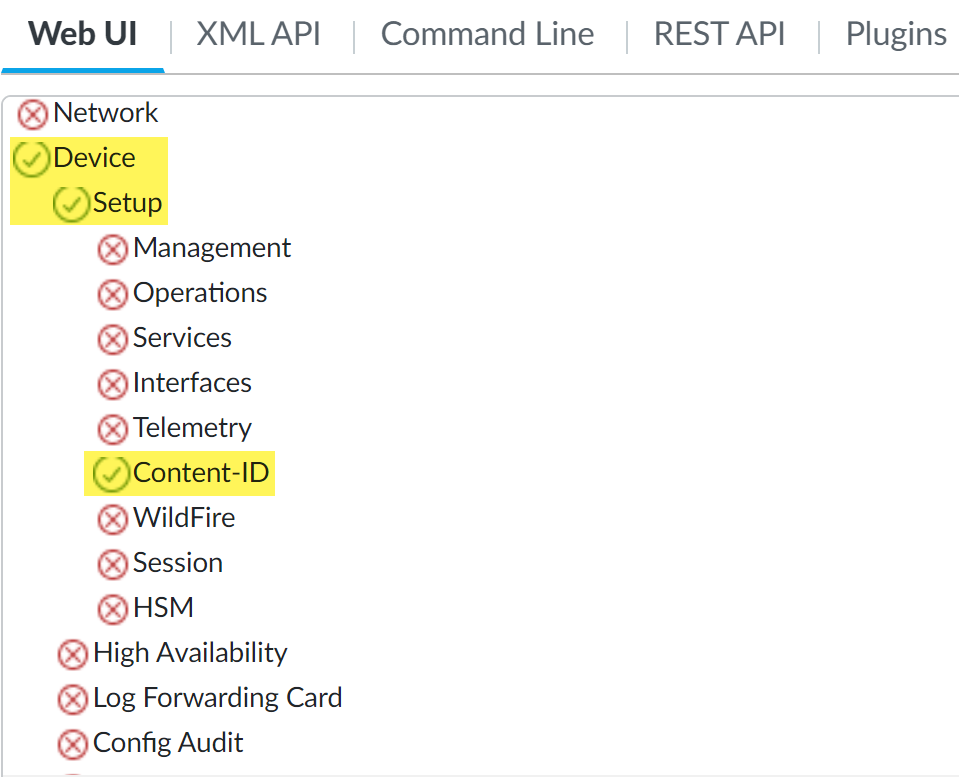Toggle the Session permission state

pyautogui.click(x=112, y=564)
